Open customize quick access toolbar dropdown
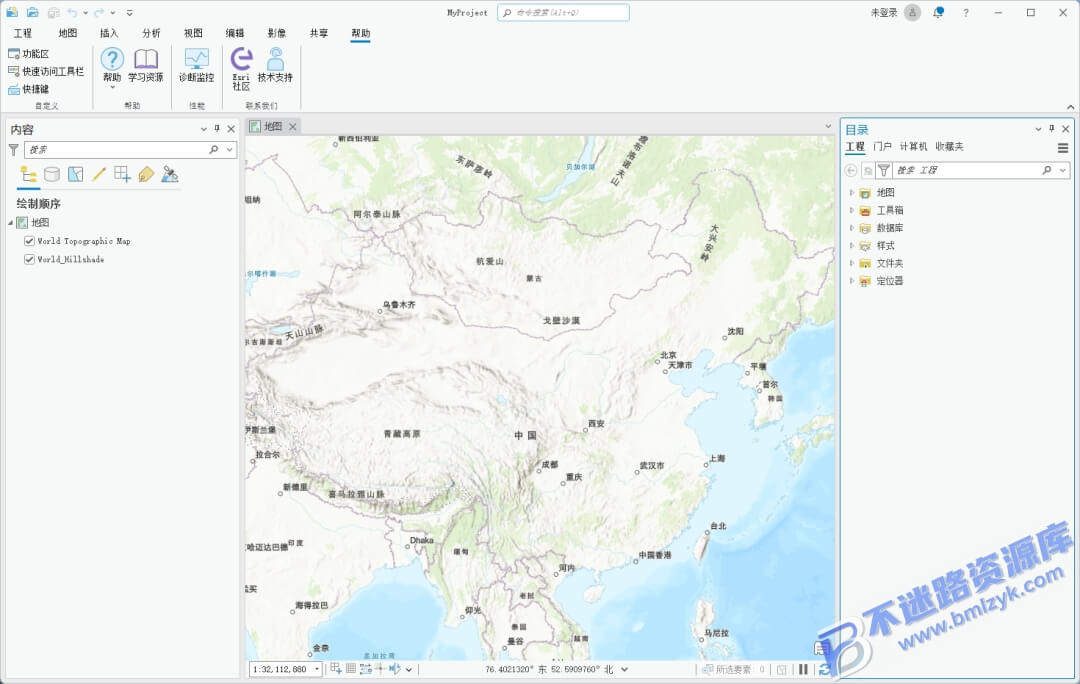The width and height of the screenshot is (1080, 684). pyautogui.click(x=129, y=13)
